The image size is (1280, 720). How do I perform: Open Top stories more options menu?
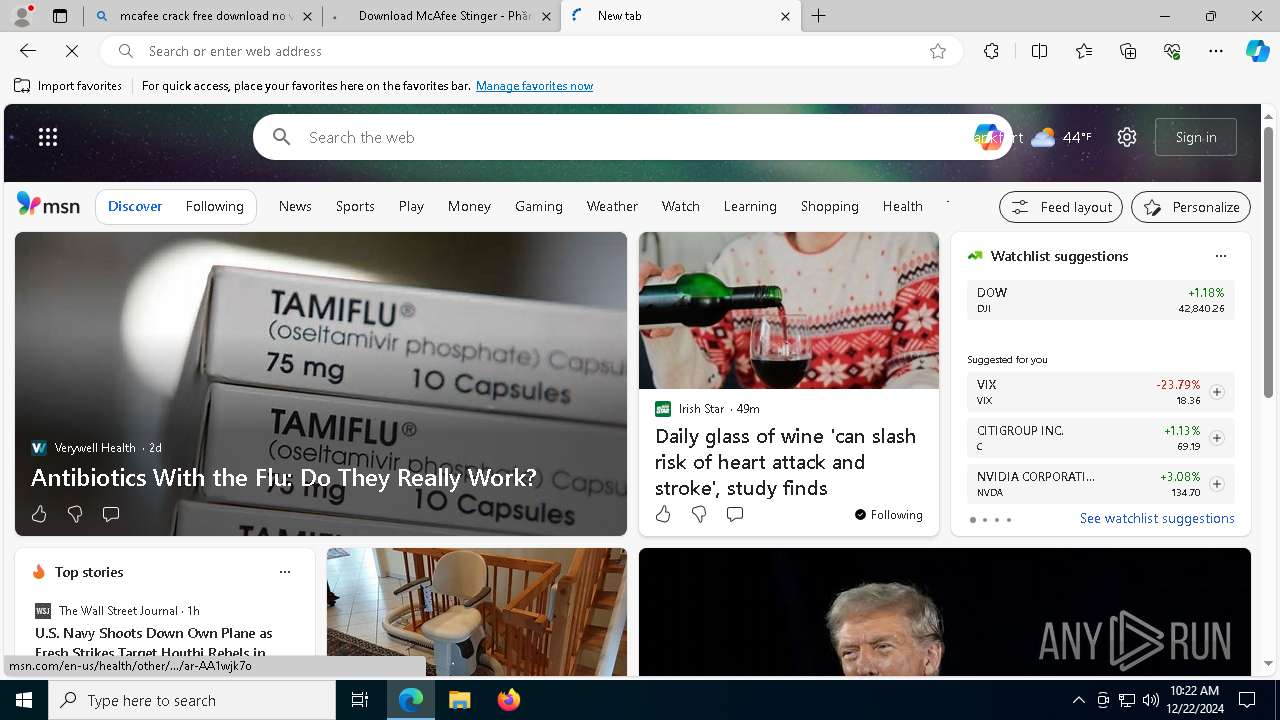point(285,572)
